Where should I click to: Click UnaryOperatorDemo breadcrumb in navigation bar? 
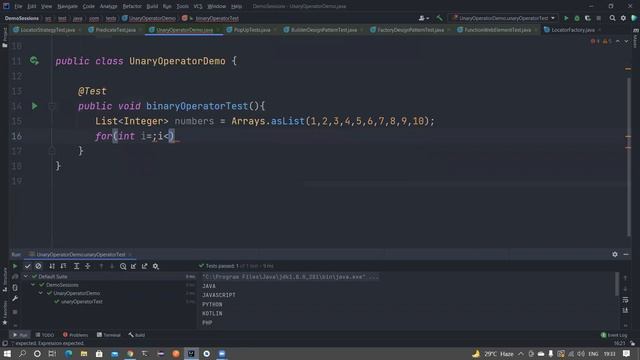pyautogui.click(x=149, y=18)
